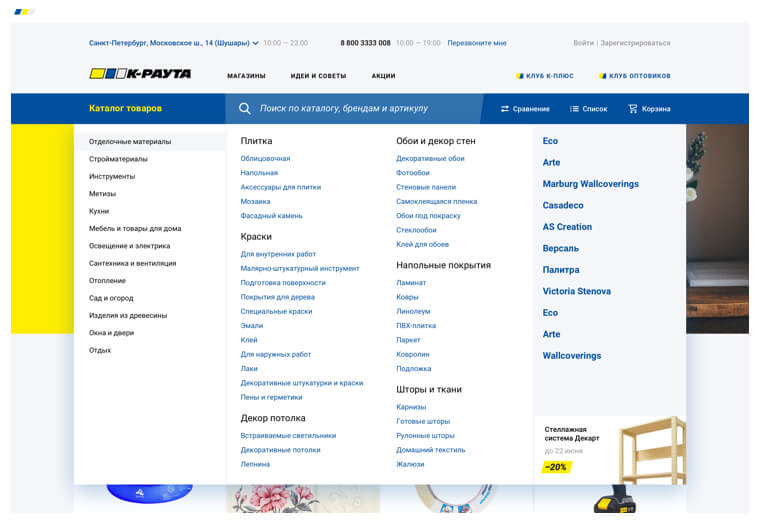
Task: Open the wishlist (Список) icon
Action: pyautogui.click(x=574, y=109)
